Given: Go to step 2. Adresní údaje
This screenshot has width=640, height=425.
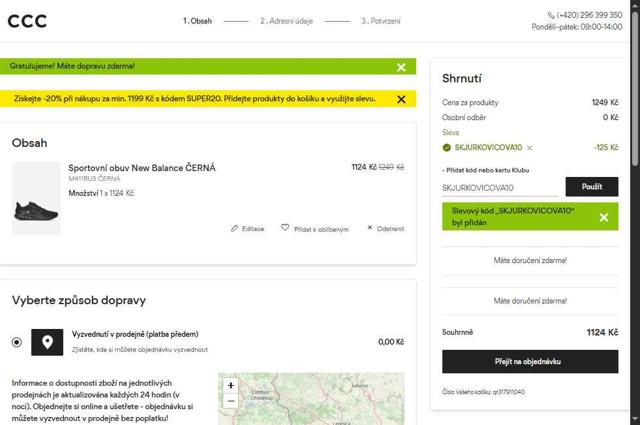Looking at the screenshot, I should pyautogui.click(x=287, y=21).
